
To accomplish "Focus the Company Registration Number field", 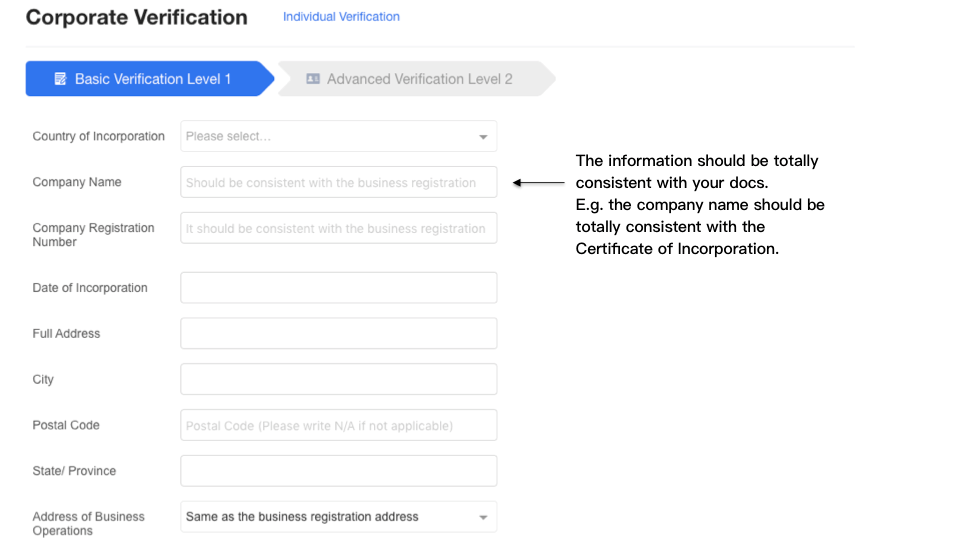I will click(338, 228).
